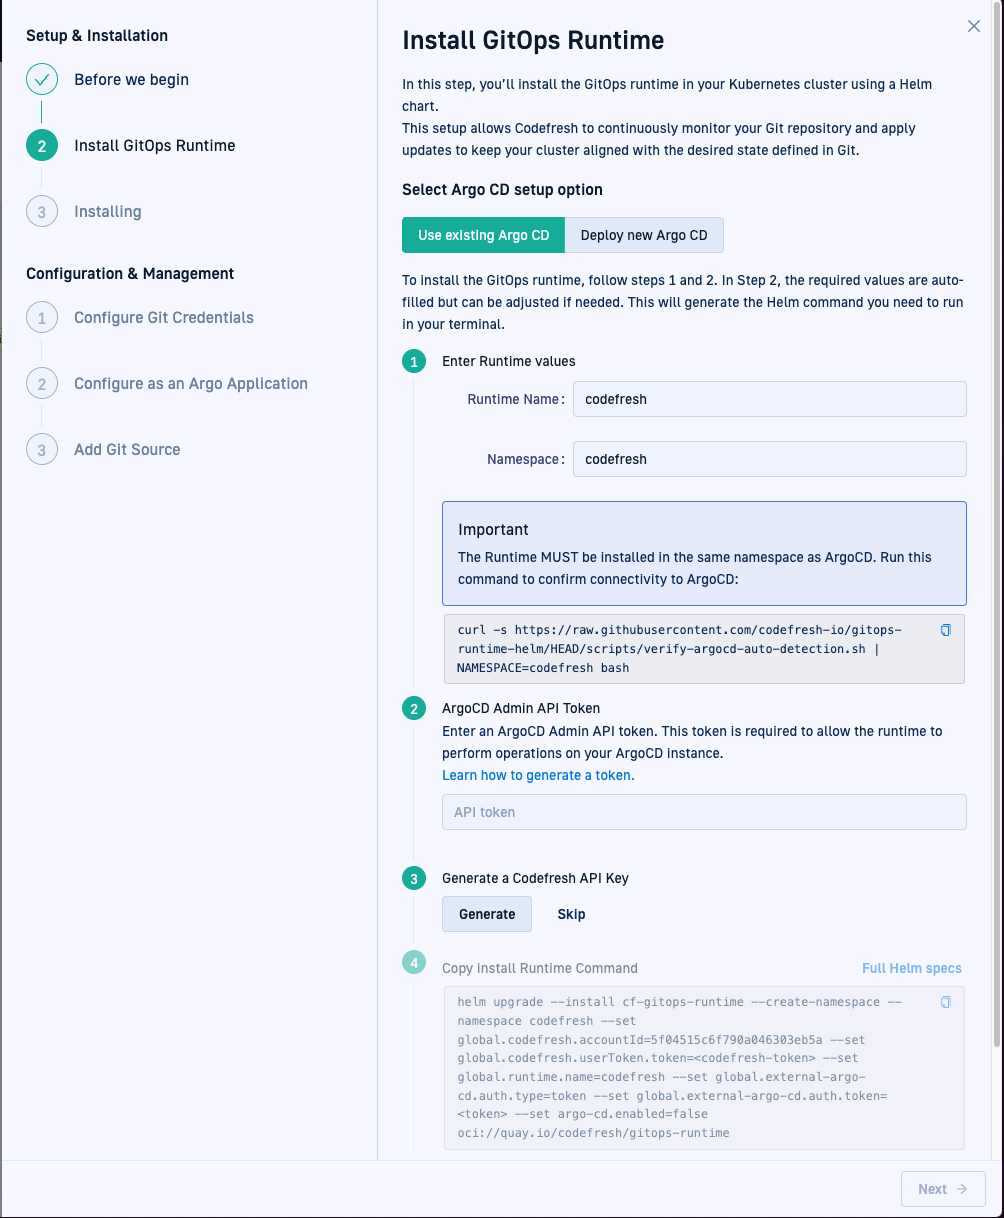Click inside the Runtime Name field
The image size is (1004, 1218).
[769, 398]
